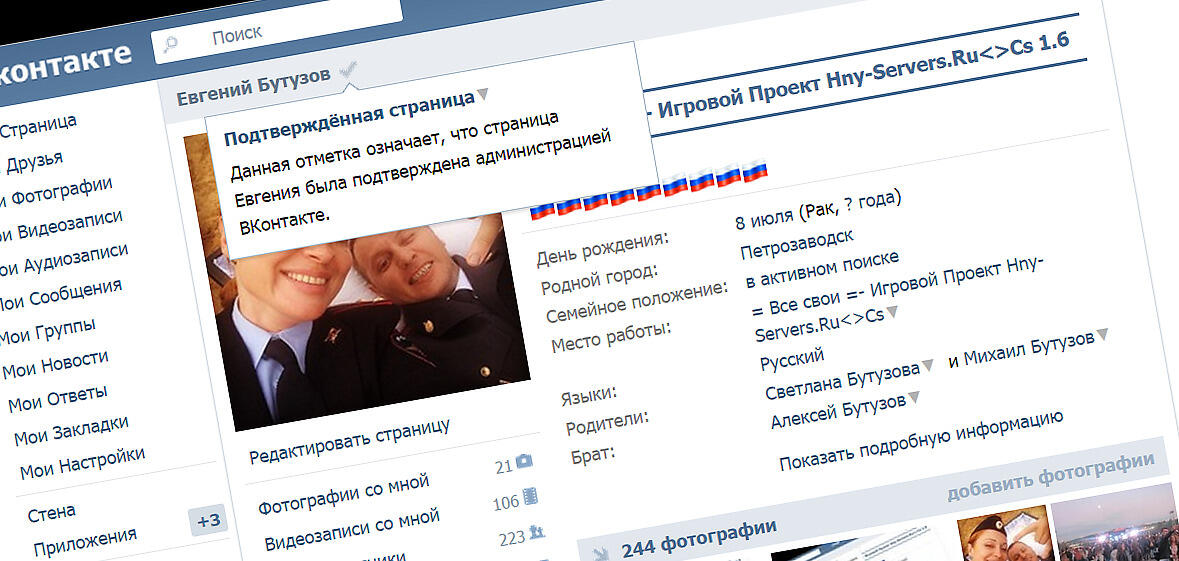Open Стена in the sidebar
Viewport: 1179px width, 561px height.
click(51, 514)
